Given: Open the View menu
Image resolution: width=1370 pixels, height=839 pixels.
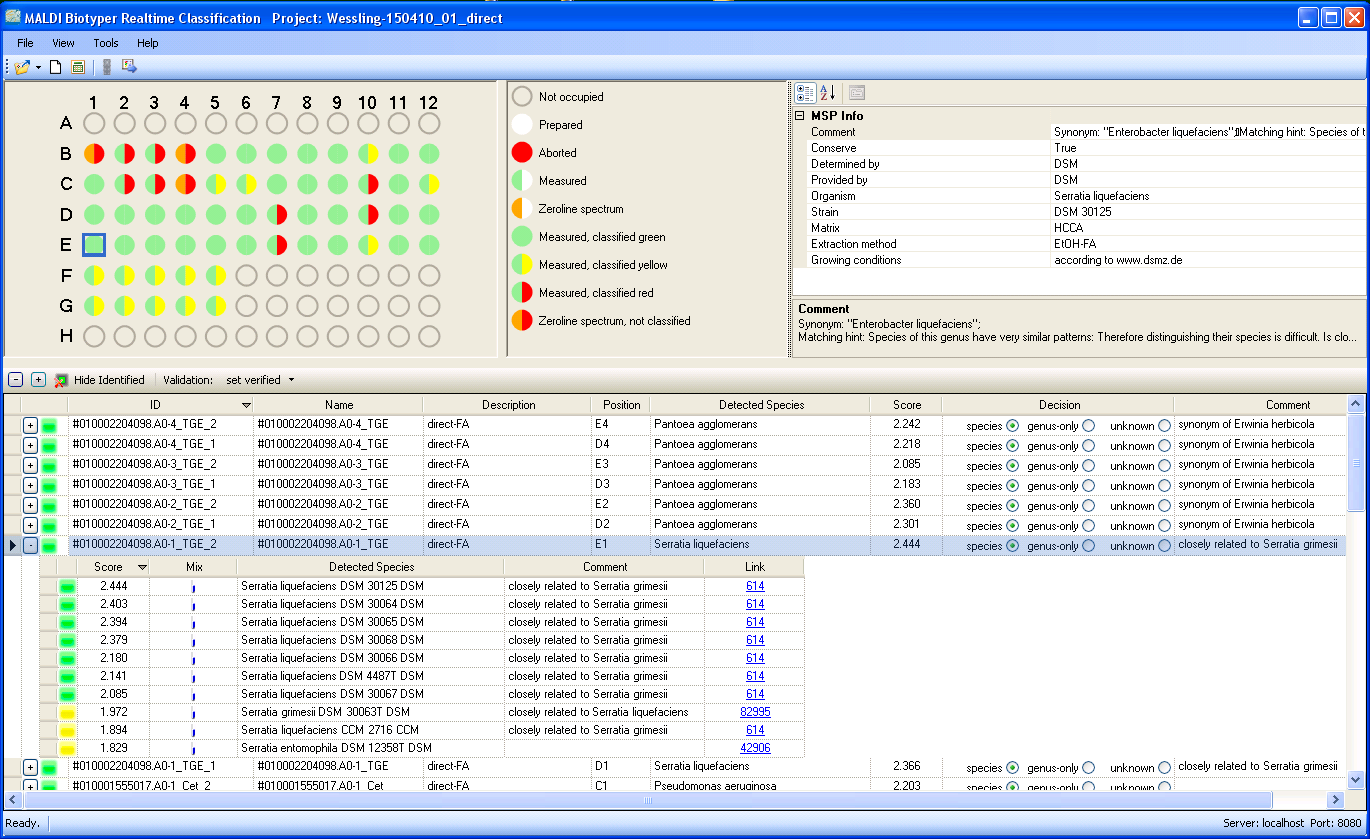Looking at the screenshot, I should 64,43.
